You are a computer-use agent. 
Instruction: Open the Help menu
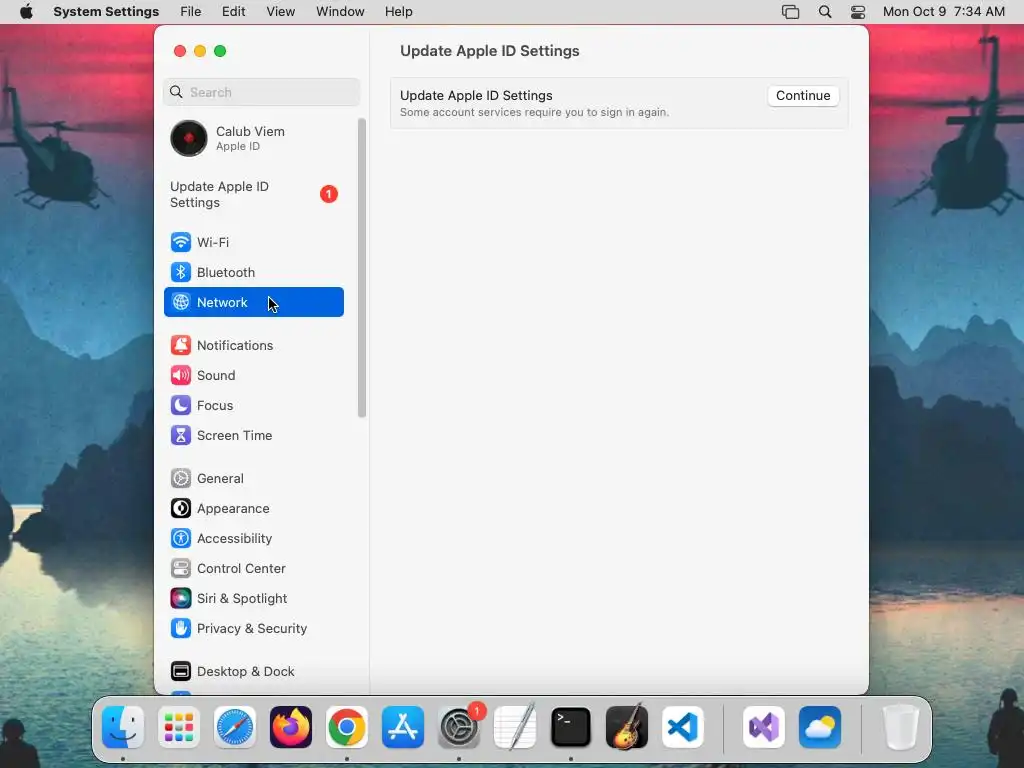398,12
